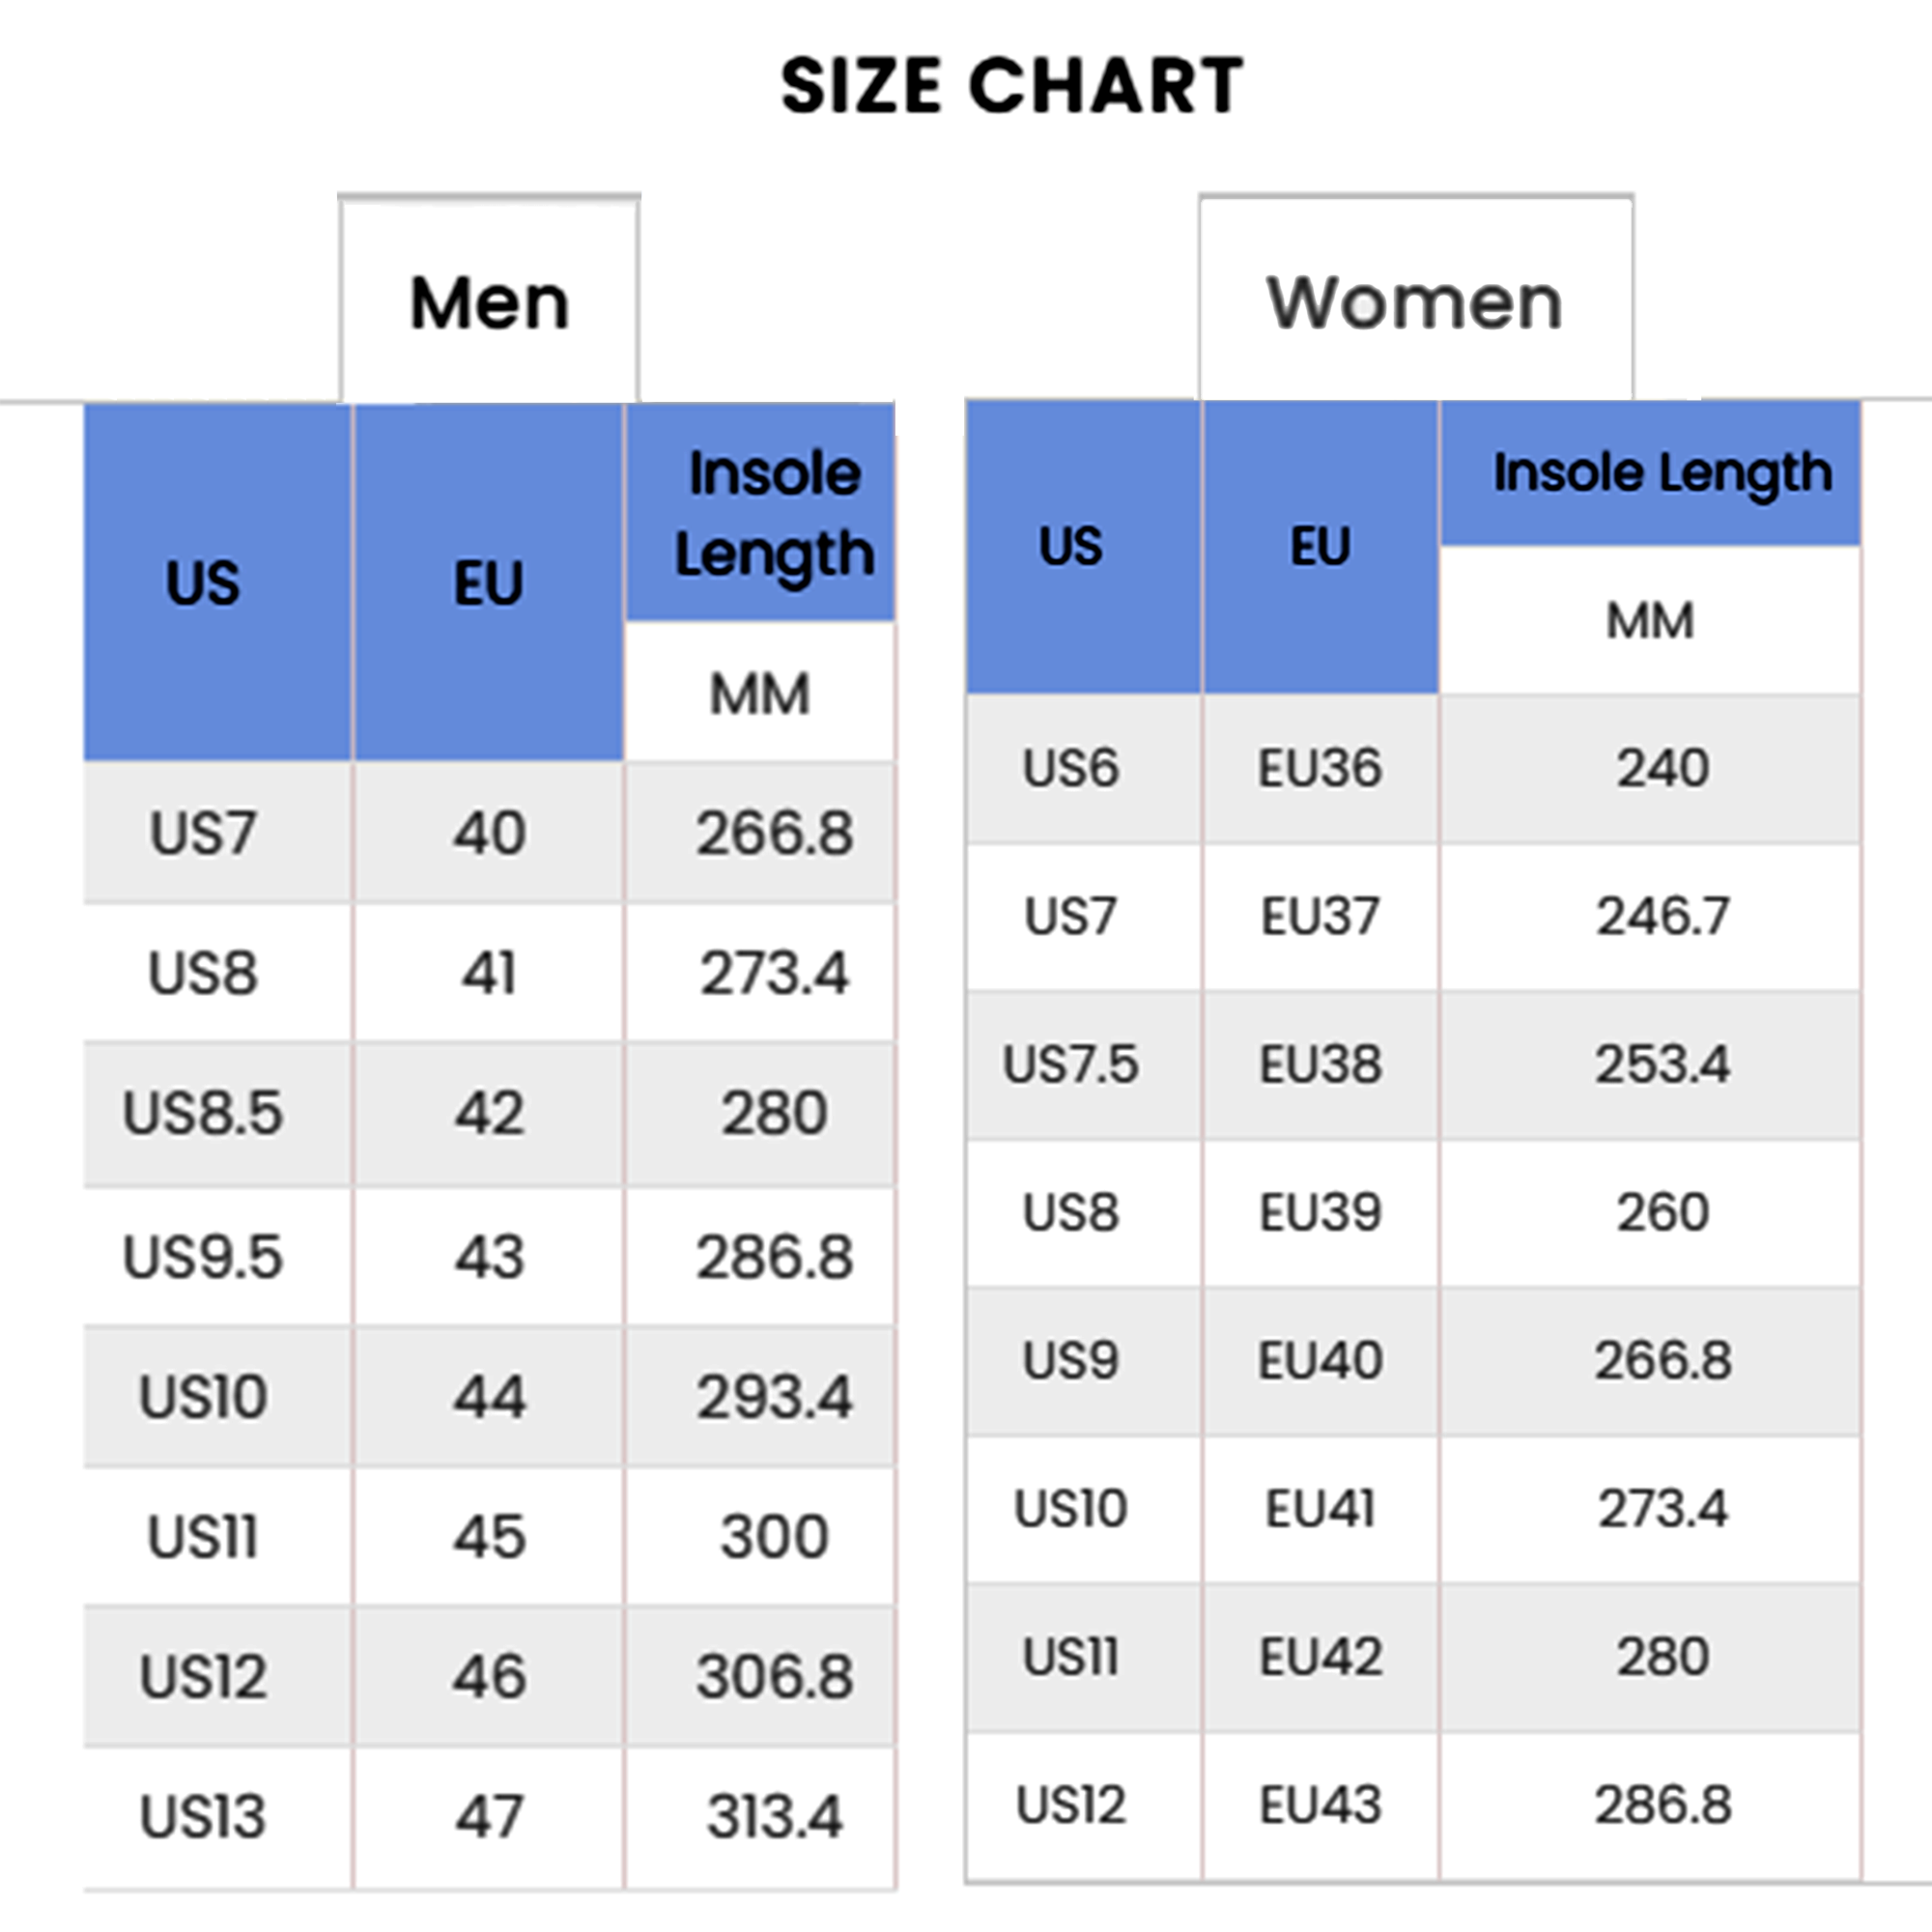Viewport: 1932px width, 1932px height.
Task: Select the EU39 cell
Action: 1320,1212
